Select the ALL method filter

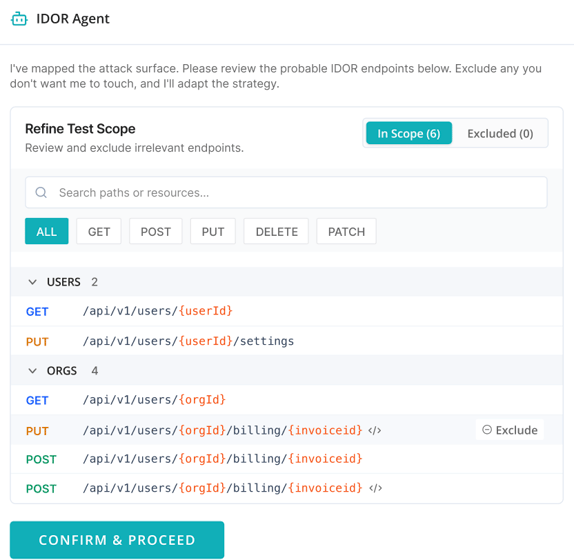(46, 231)
